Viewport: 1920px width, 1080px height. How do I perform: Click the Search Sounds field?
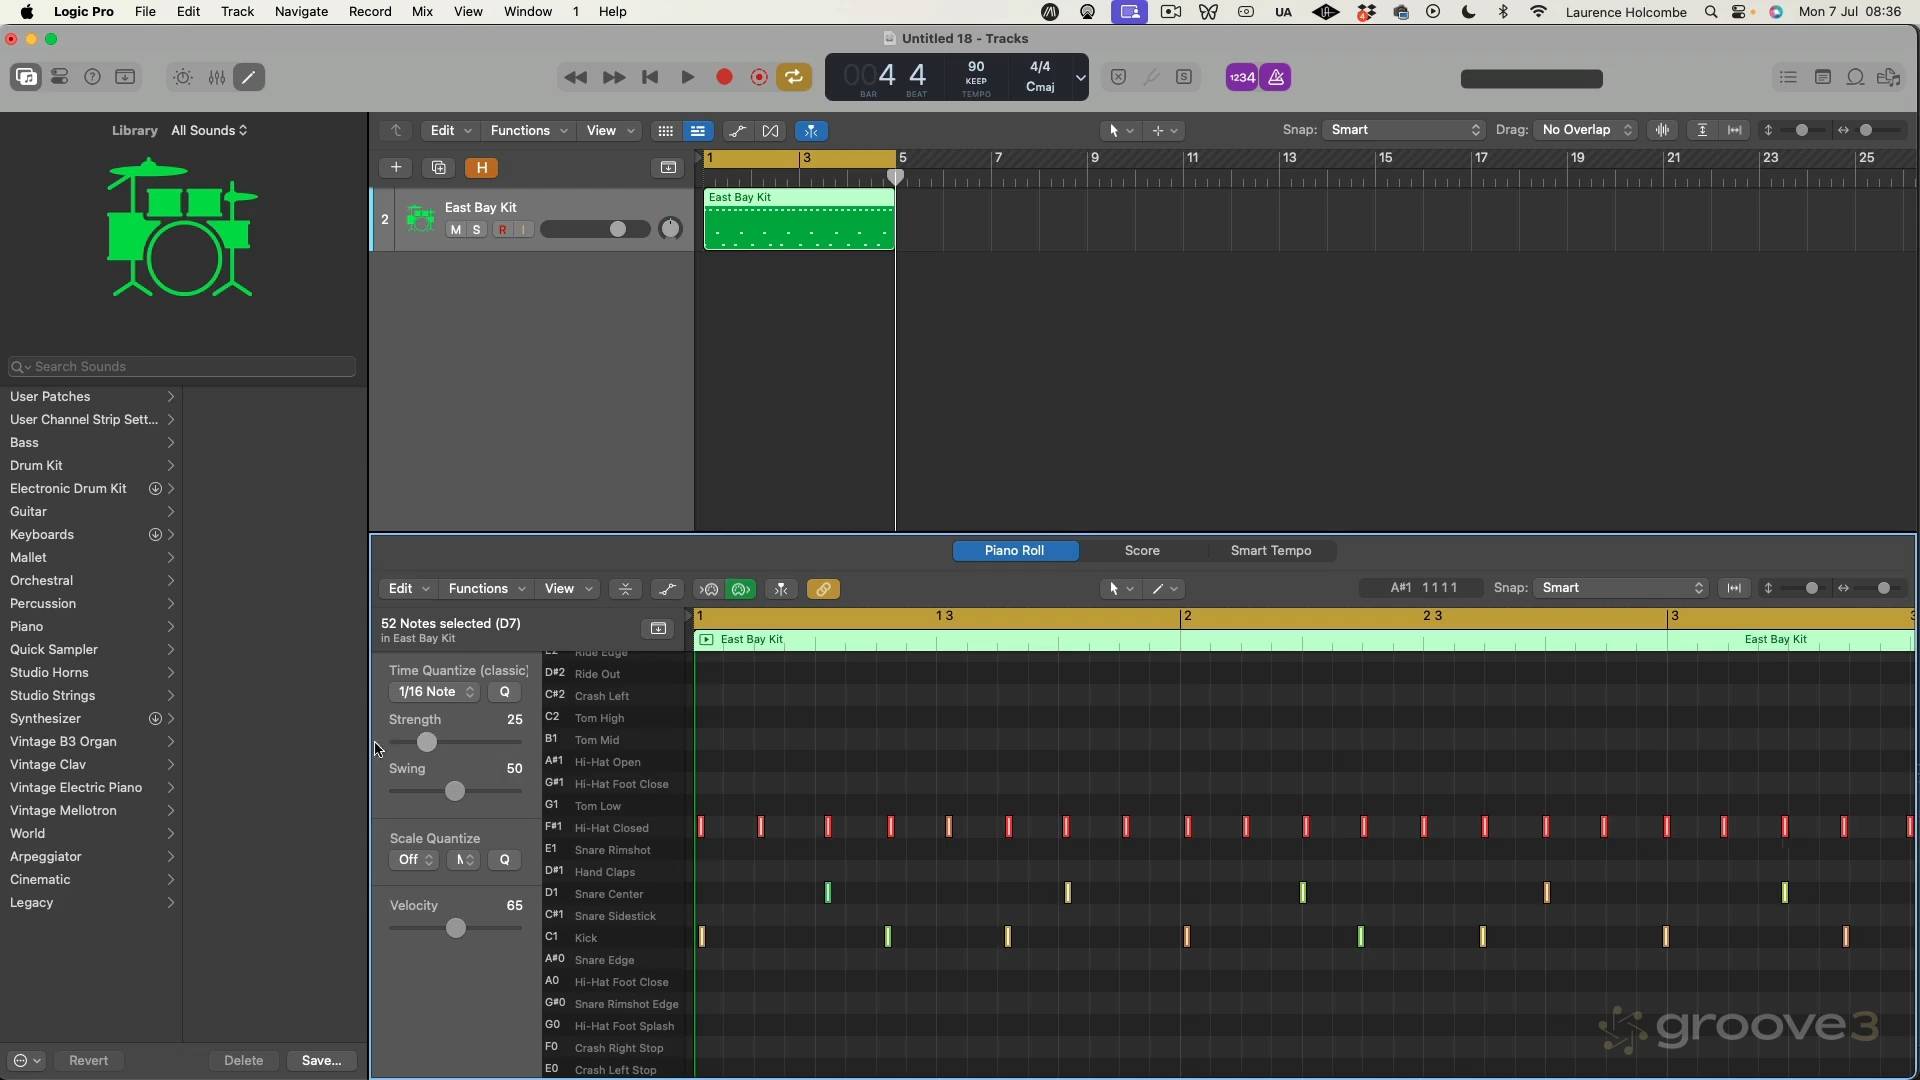182,367
